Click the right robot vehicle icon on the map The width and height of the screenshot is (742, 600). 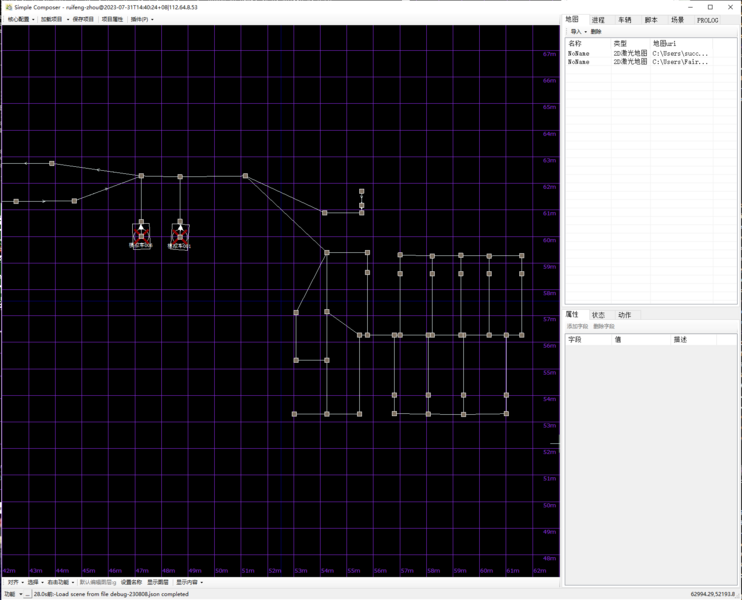(x=180, y=234)
